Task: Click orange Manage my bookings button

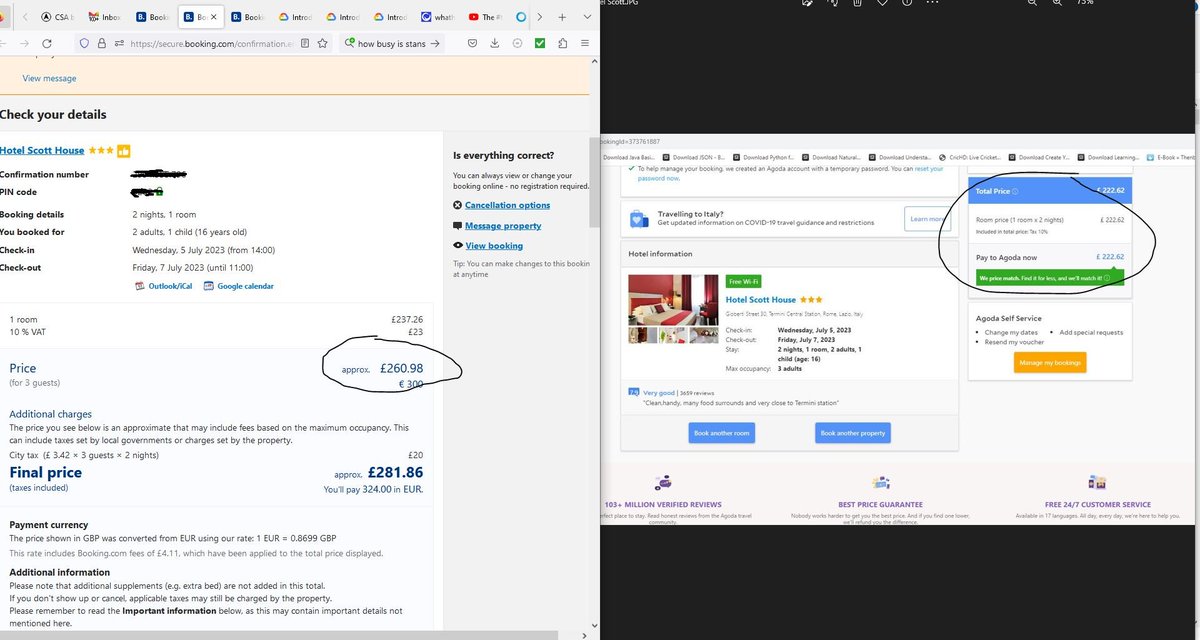Action: pos(1050,362)
